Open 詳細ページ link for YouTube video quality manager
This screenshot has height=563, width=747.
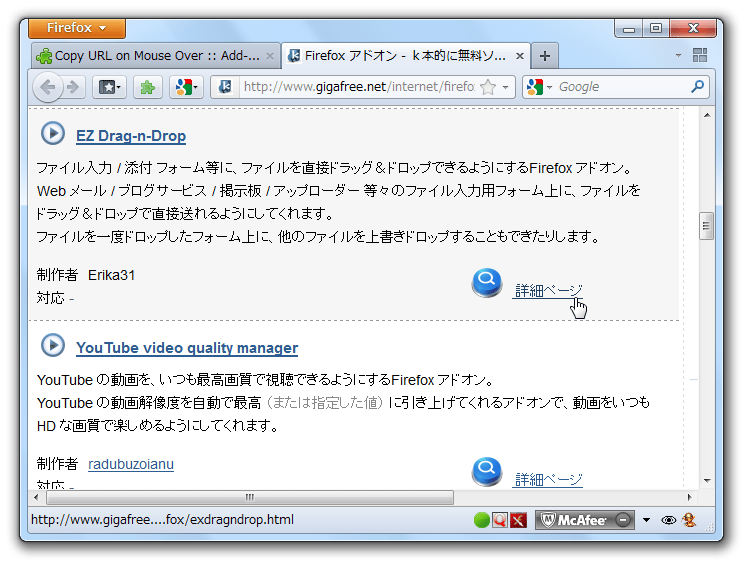click(x=548, y=480)
